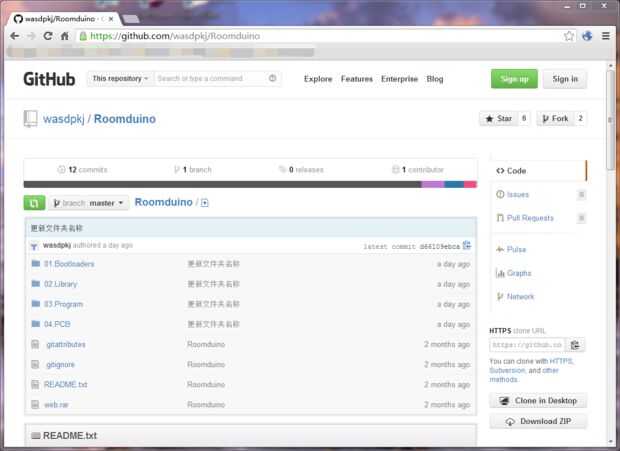Viewport: 620px width, 451px height.
Task: Click the repository book icon beside wasdpkj
Action: point(30,119)
